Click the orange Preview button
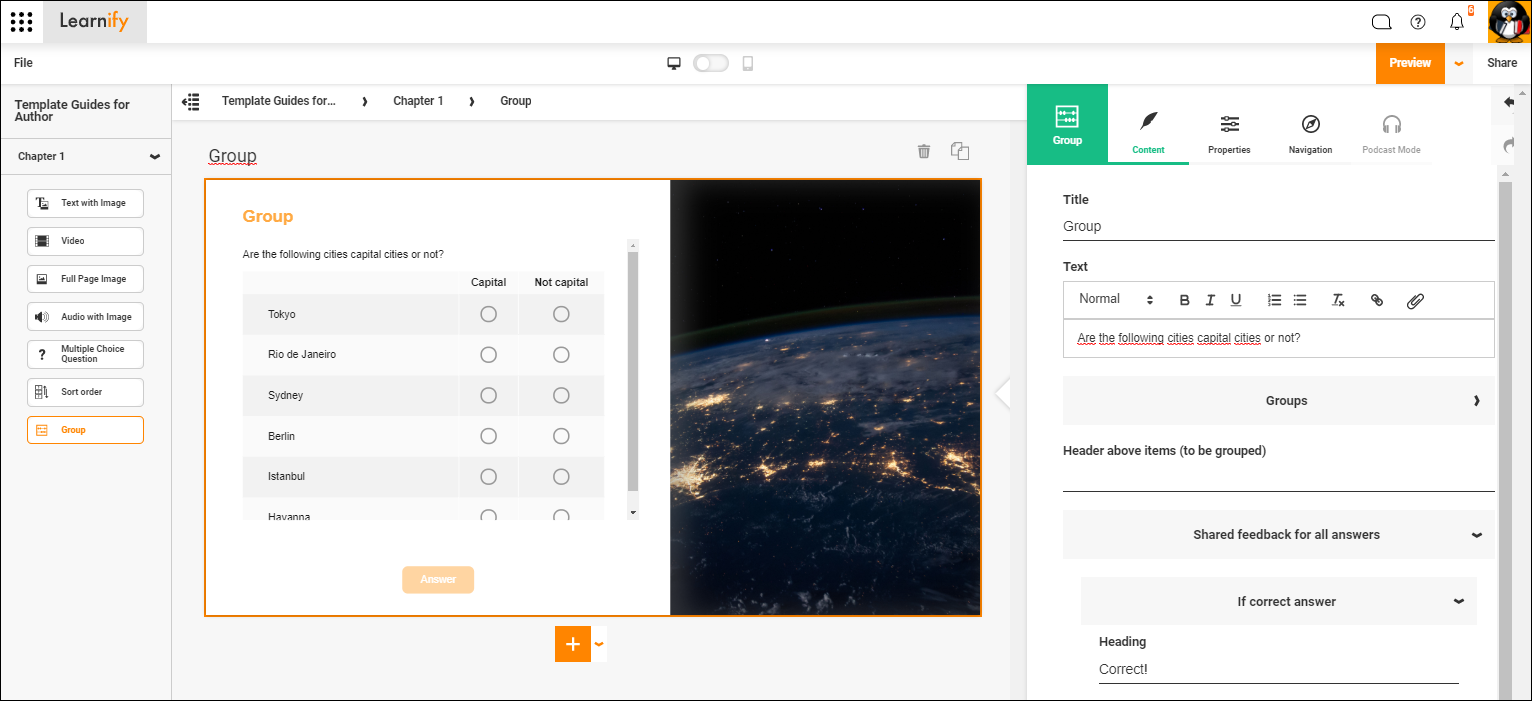1532x701 pixels. click(x=1410, y=62)
